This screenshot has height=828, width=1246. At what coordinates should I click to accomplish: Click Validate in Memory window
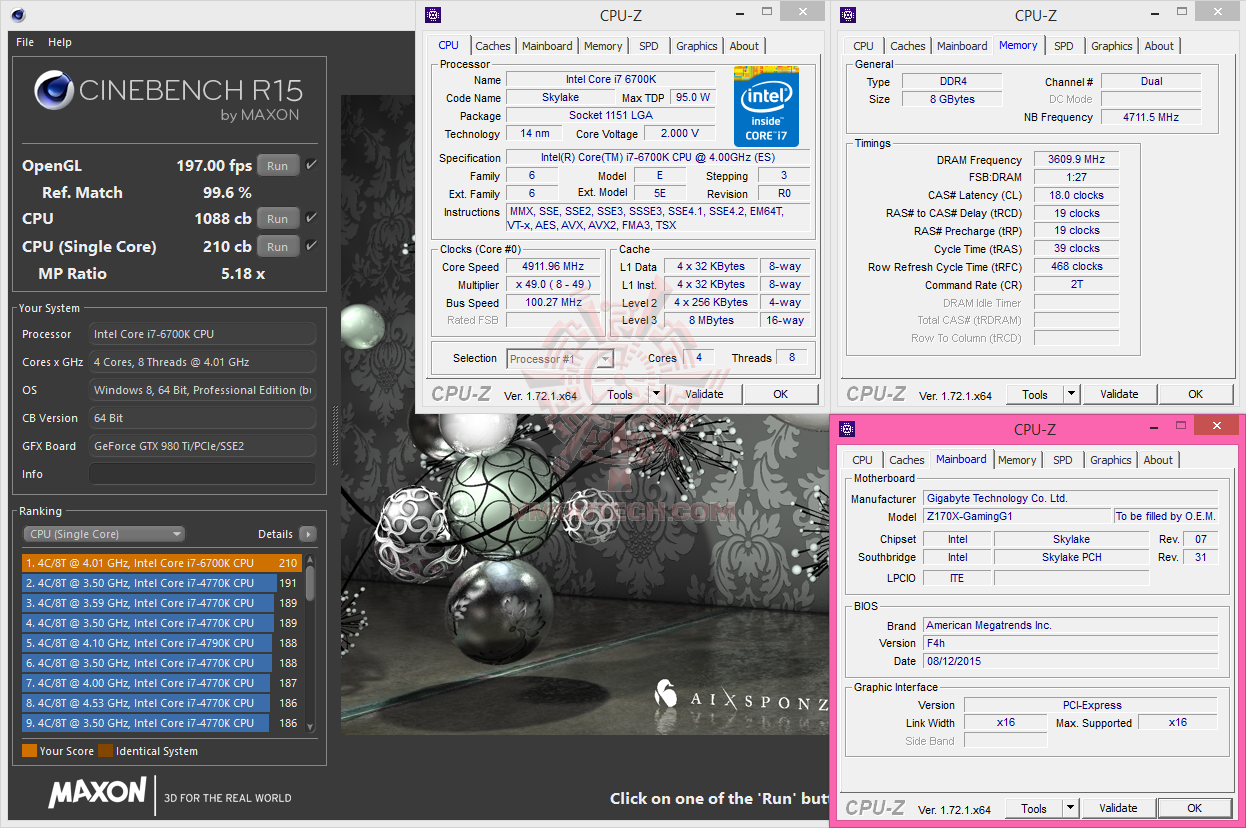[x=1119, y=394]
